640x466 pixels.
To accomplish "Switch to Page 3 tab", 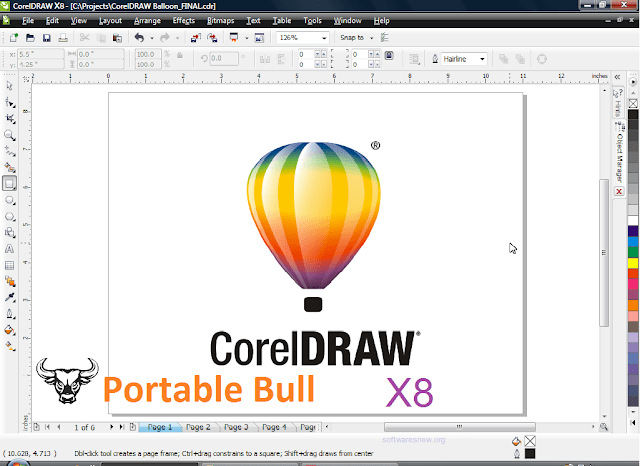I will tap(236, 427).
